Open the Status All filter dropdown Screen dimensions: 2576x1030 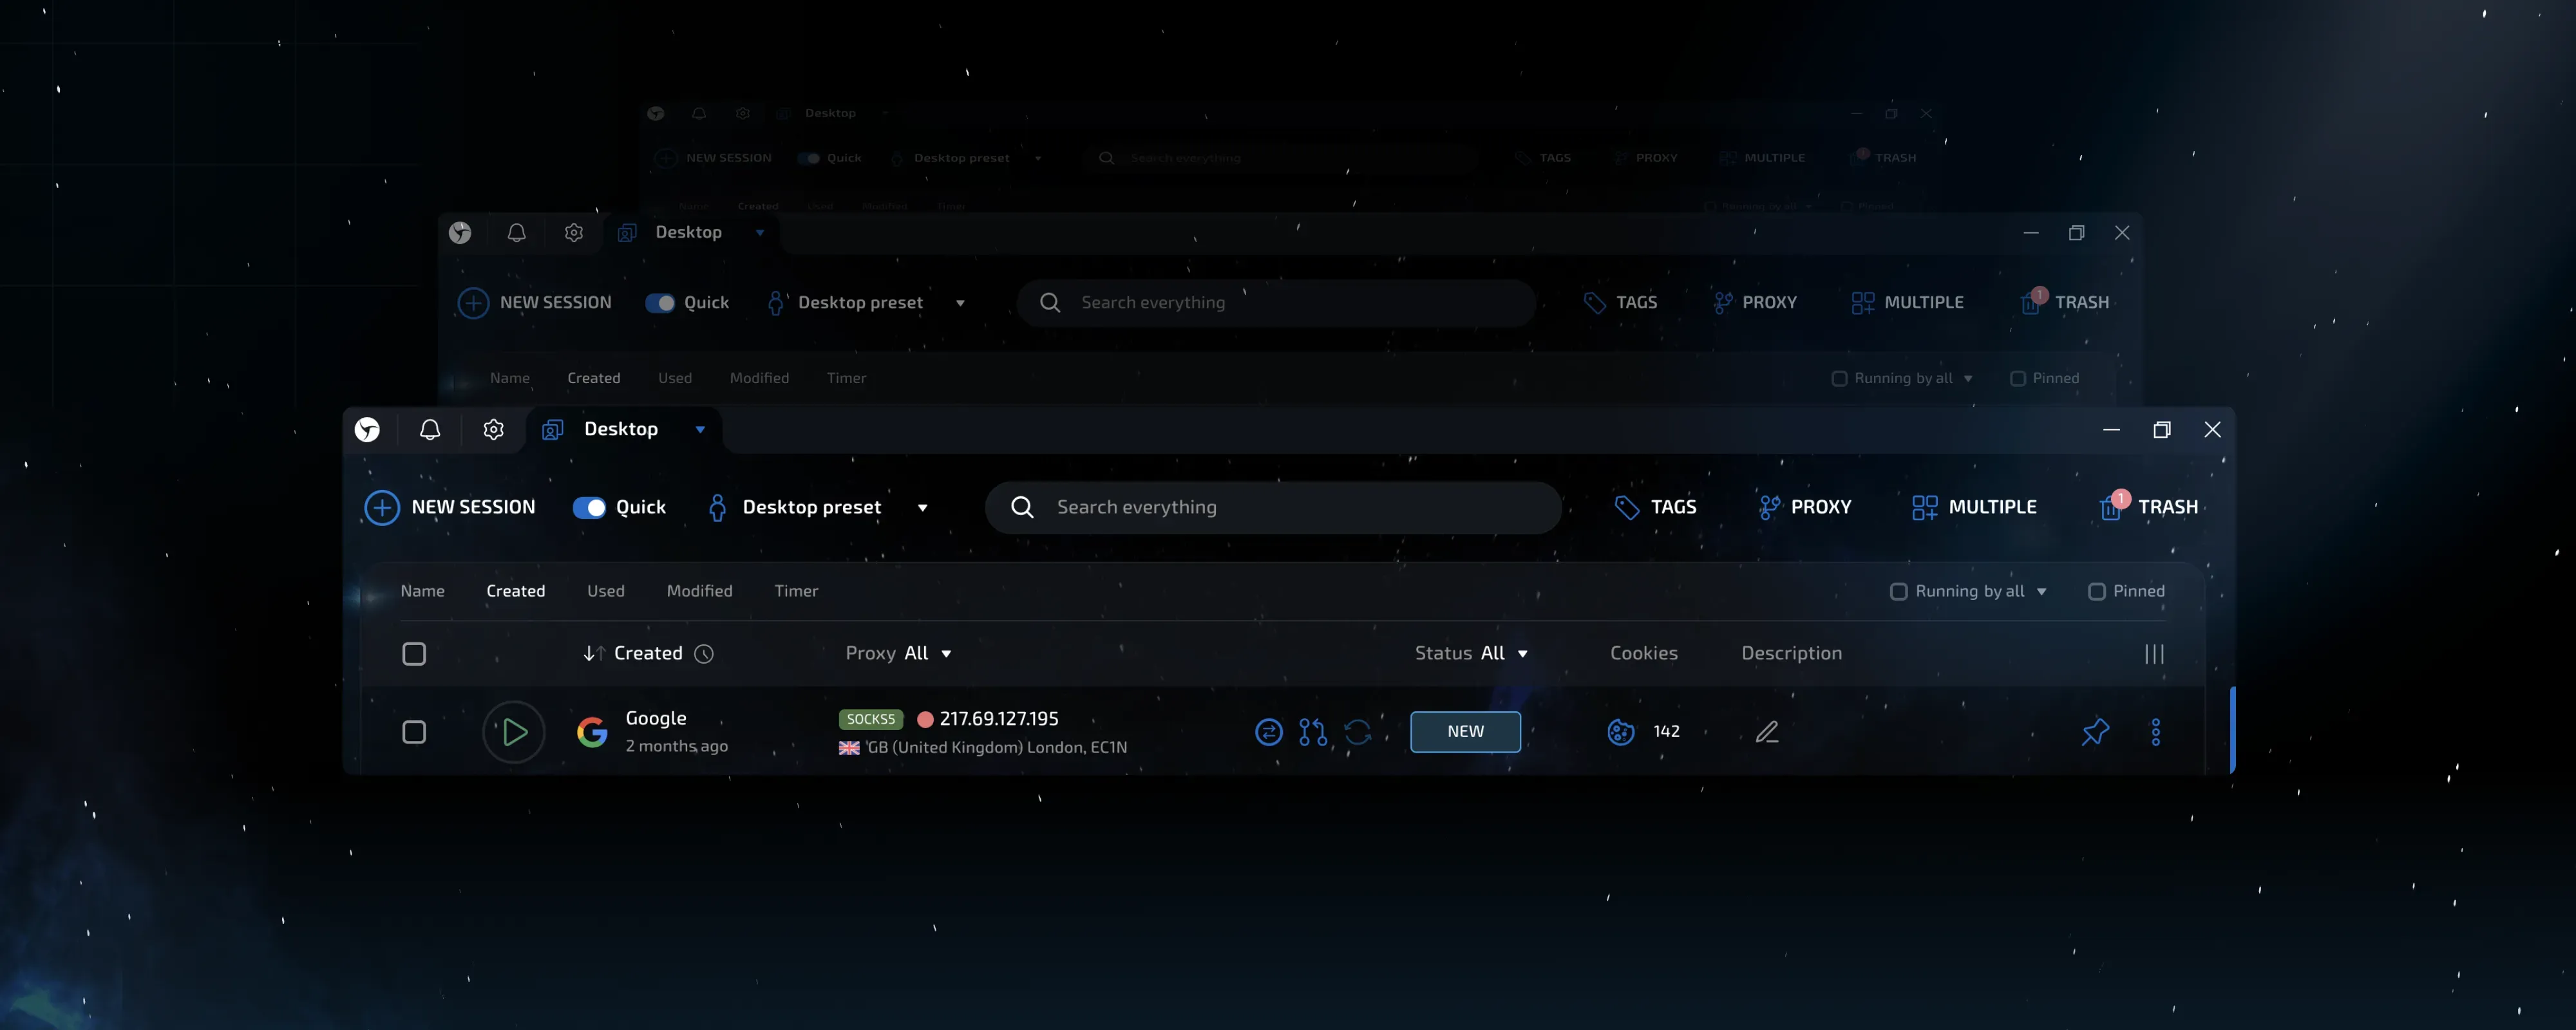click(1471, 653)
